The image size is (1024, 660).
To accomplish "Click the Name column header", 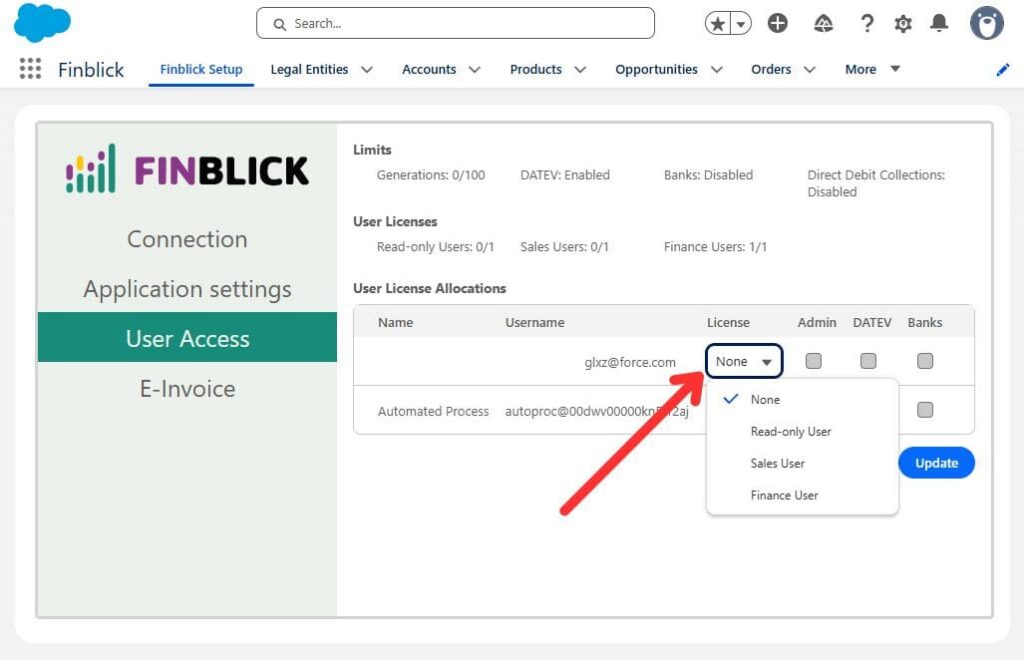I will (x=395, y=322).
